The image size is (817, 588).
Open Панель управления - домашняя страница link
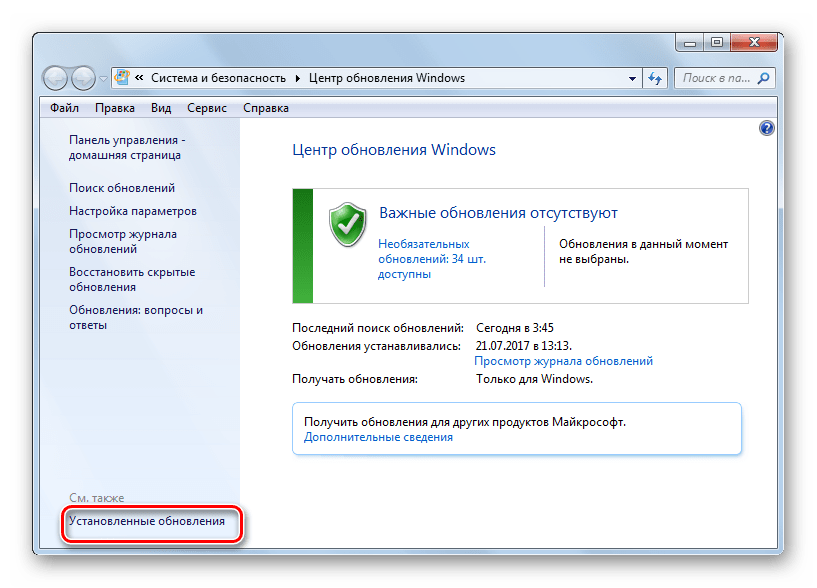tap(127, 148)
